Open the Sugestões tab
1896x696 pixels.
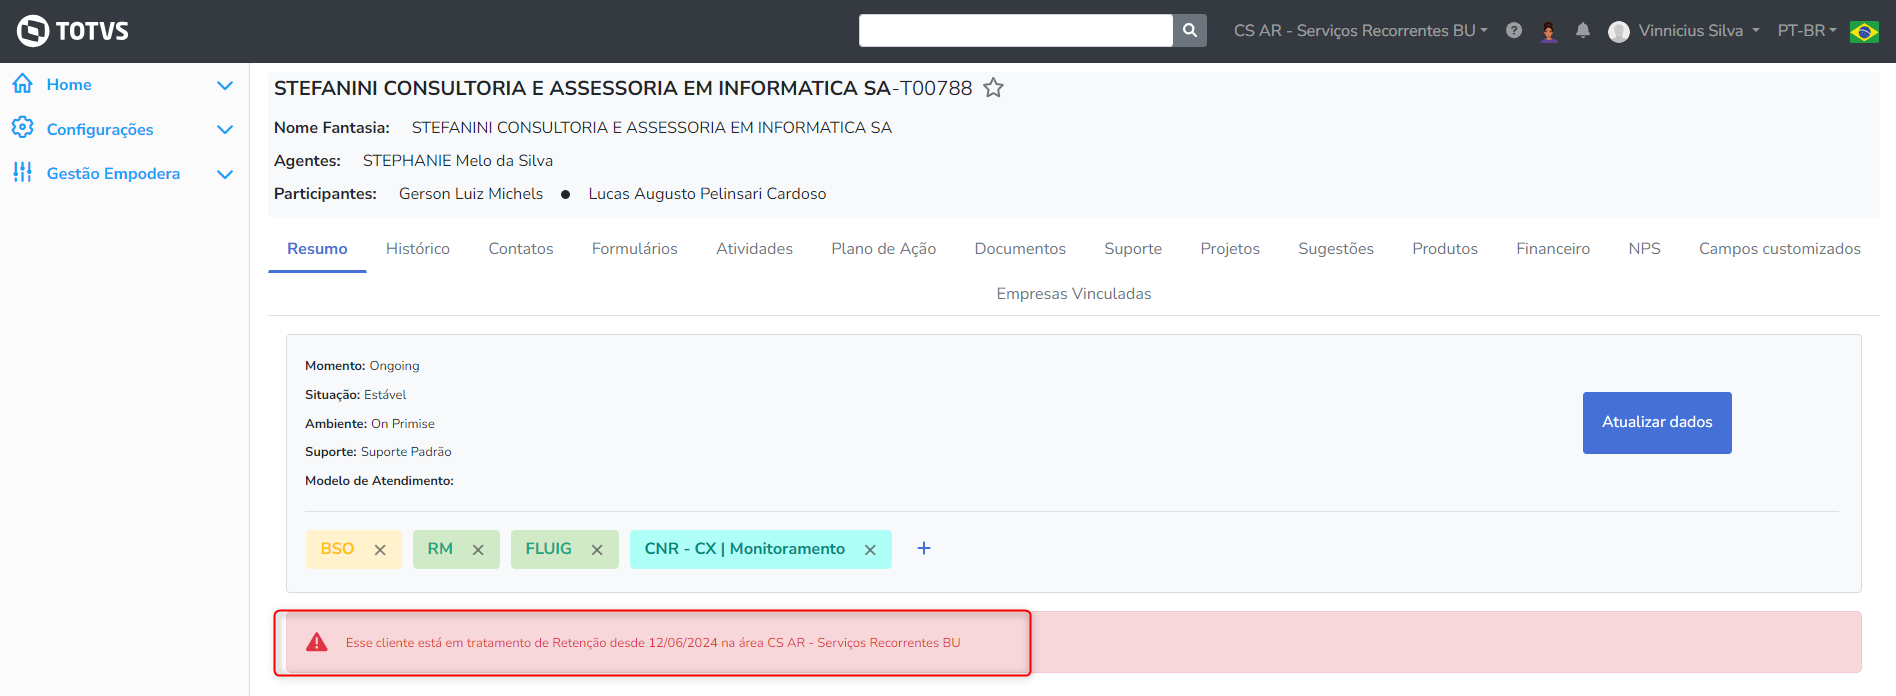coord(1336,249)
